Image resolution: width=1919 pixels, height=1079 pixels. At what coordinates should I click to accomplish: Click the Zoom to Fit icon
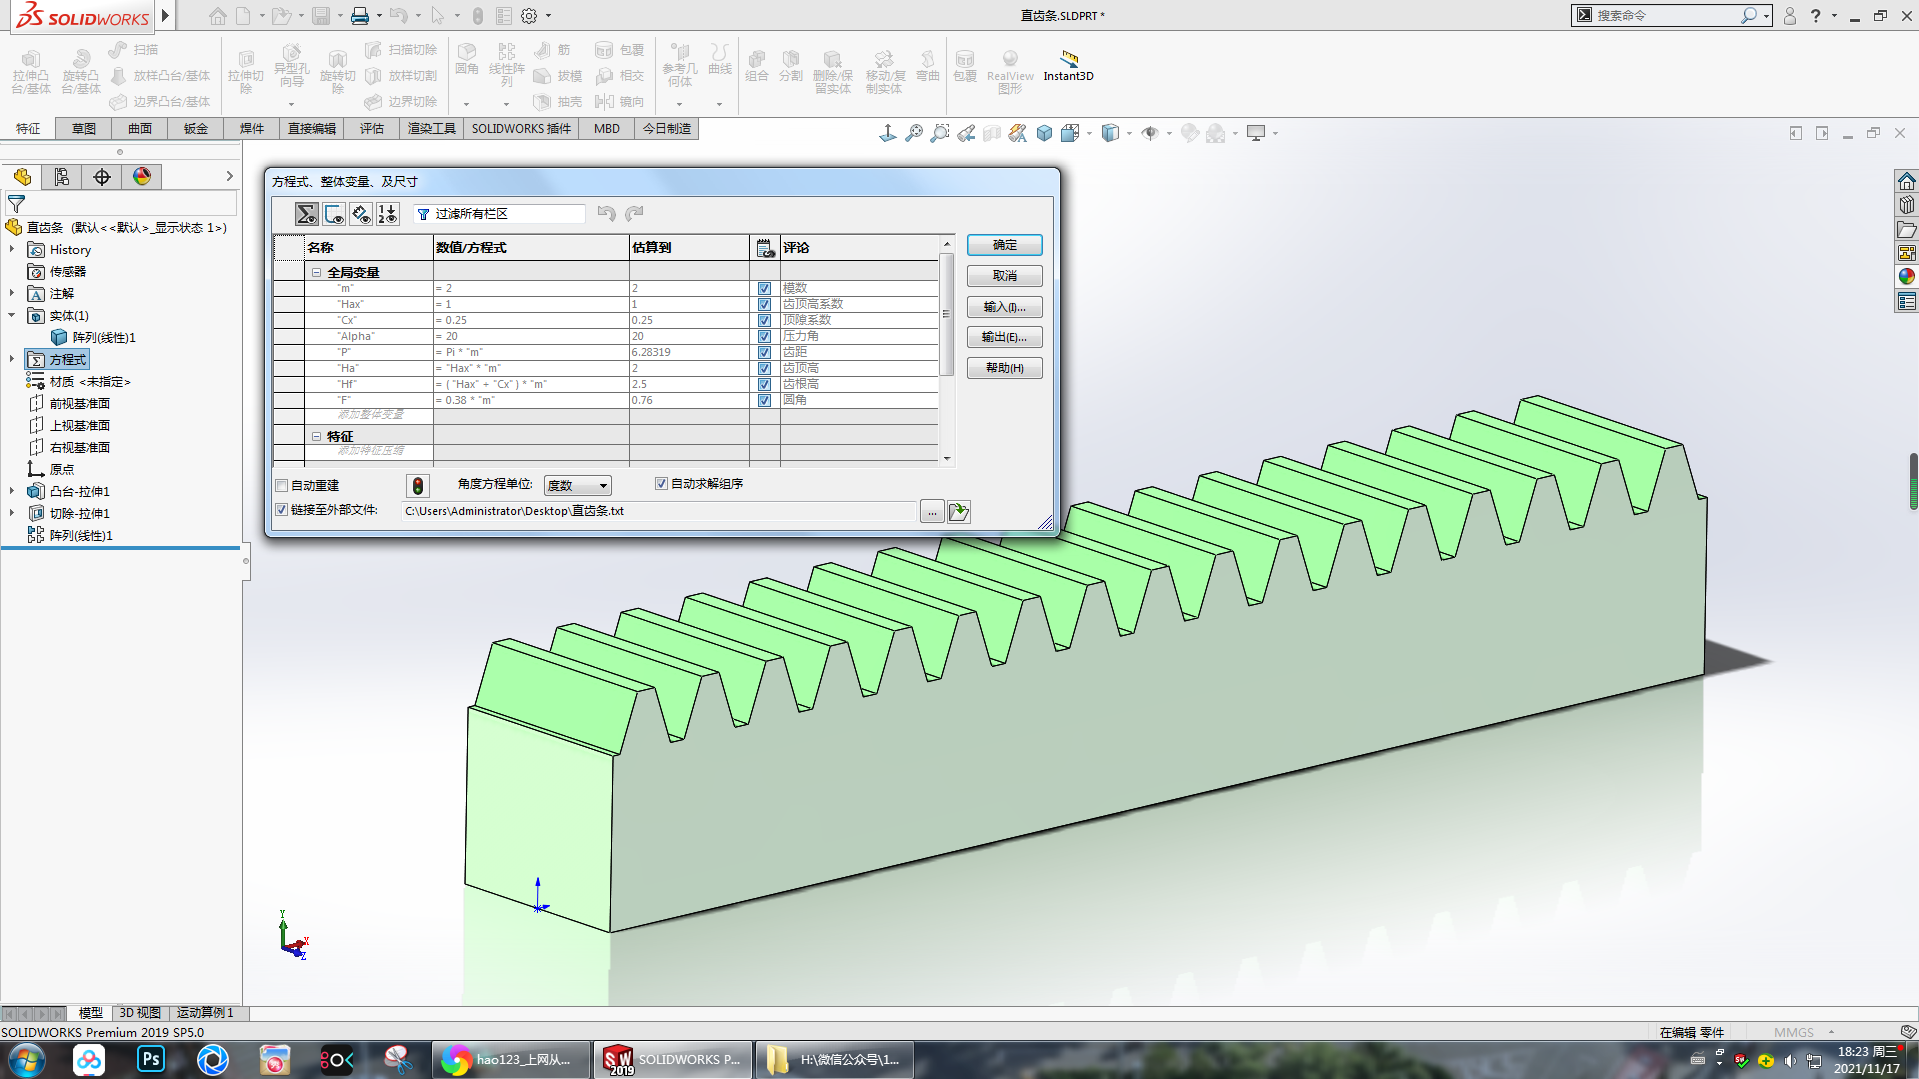914,133
